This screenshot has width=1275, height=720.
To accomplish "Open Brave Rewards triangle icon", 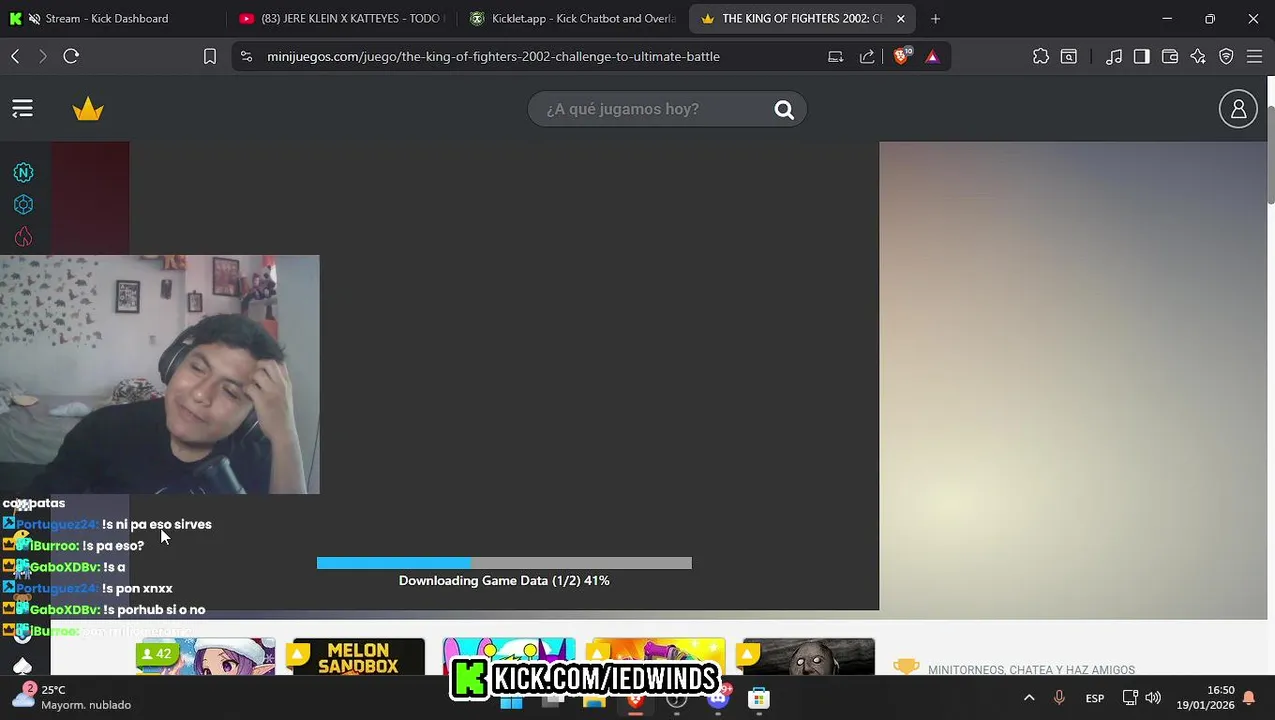I will click(x=932, y=56).
